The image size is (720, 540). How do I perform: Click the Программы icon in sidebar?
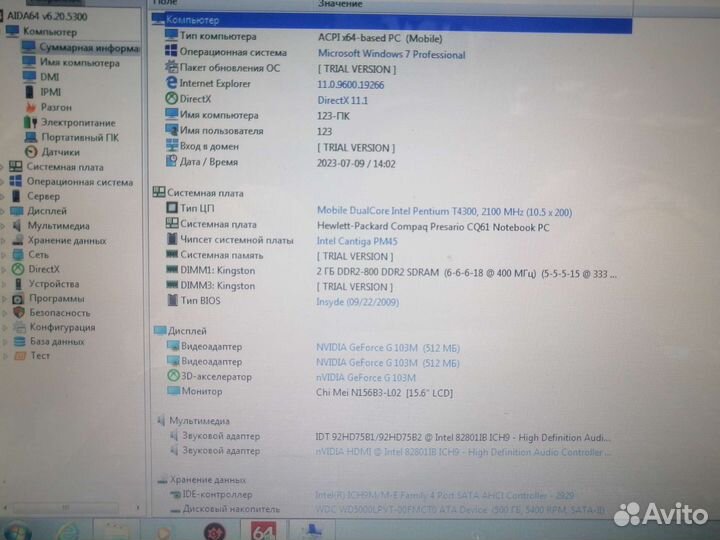[18, 298]
